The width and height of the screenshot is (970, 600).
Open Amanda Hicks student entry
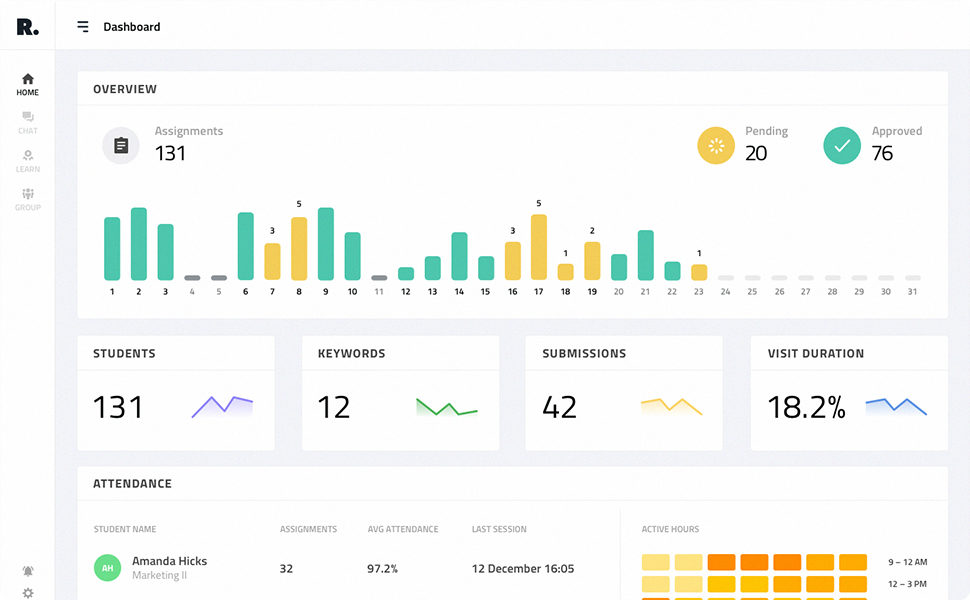pos(169,561)
